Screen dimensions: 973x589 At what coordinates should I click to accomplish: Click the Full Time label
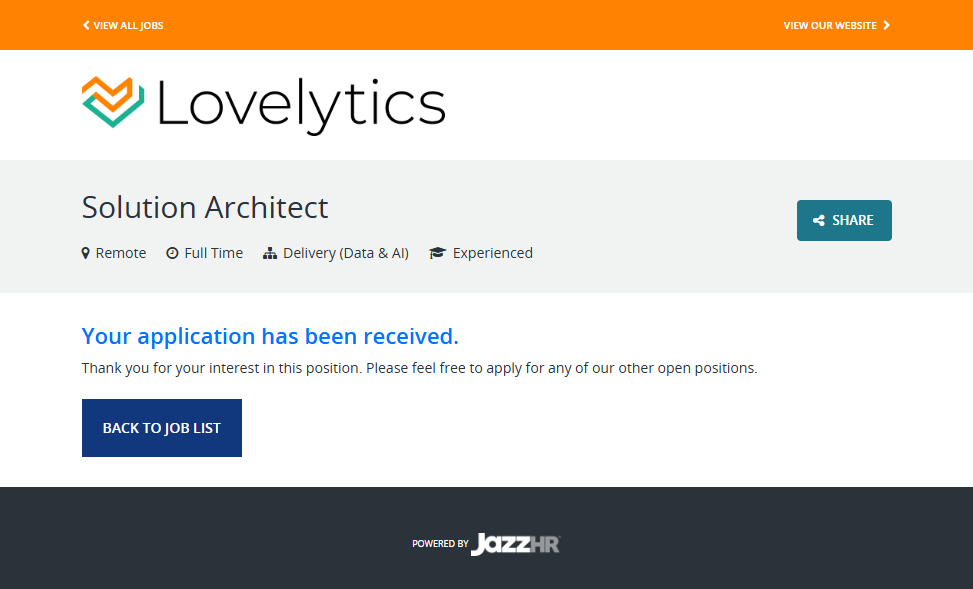[x=213, y=253]
